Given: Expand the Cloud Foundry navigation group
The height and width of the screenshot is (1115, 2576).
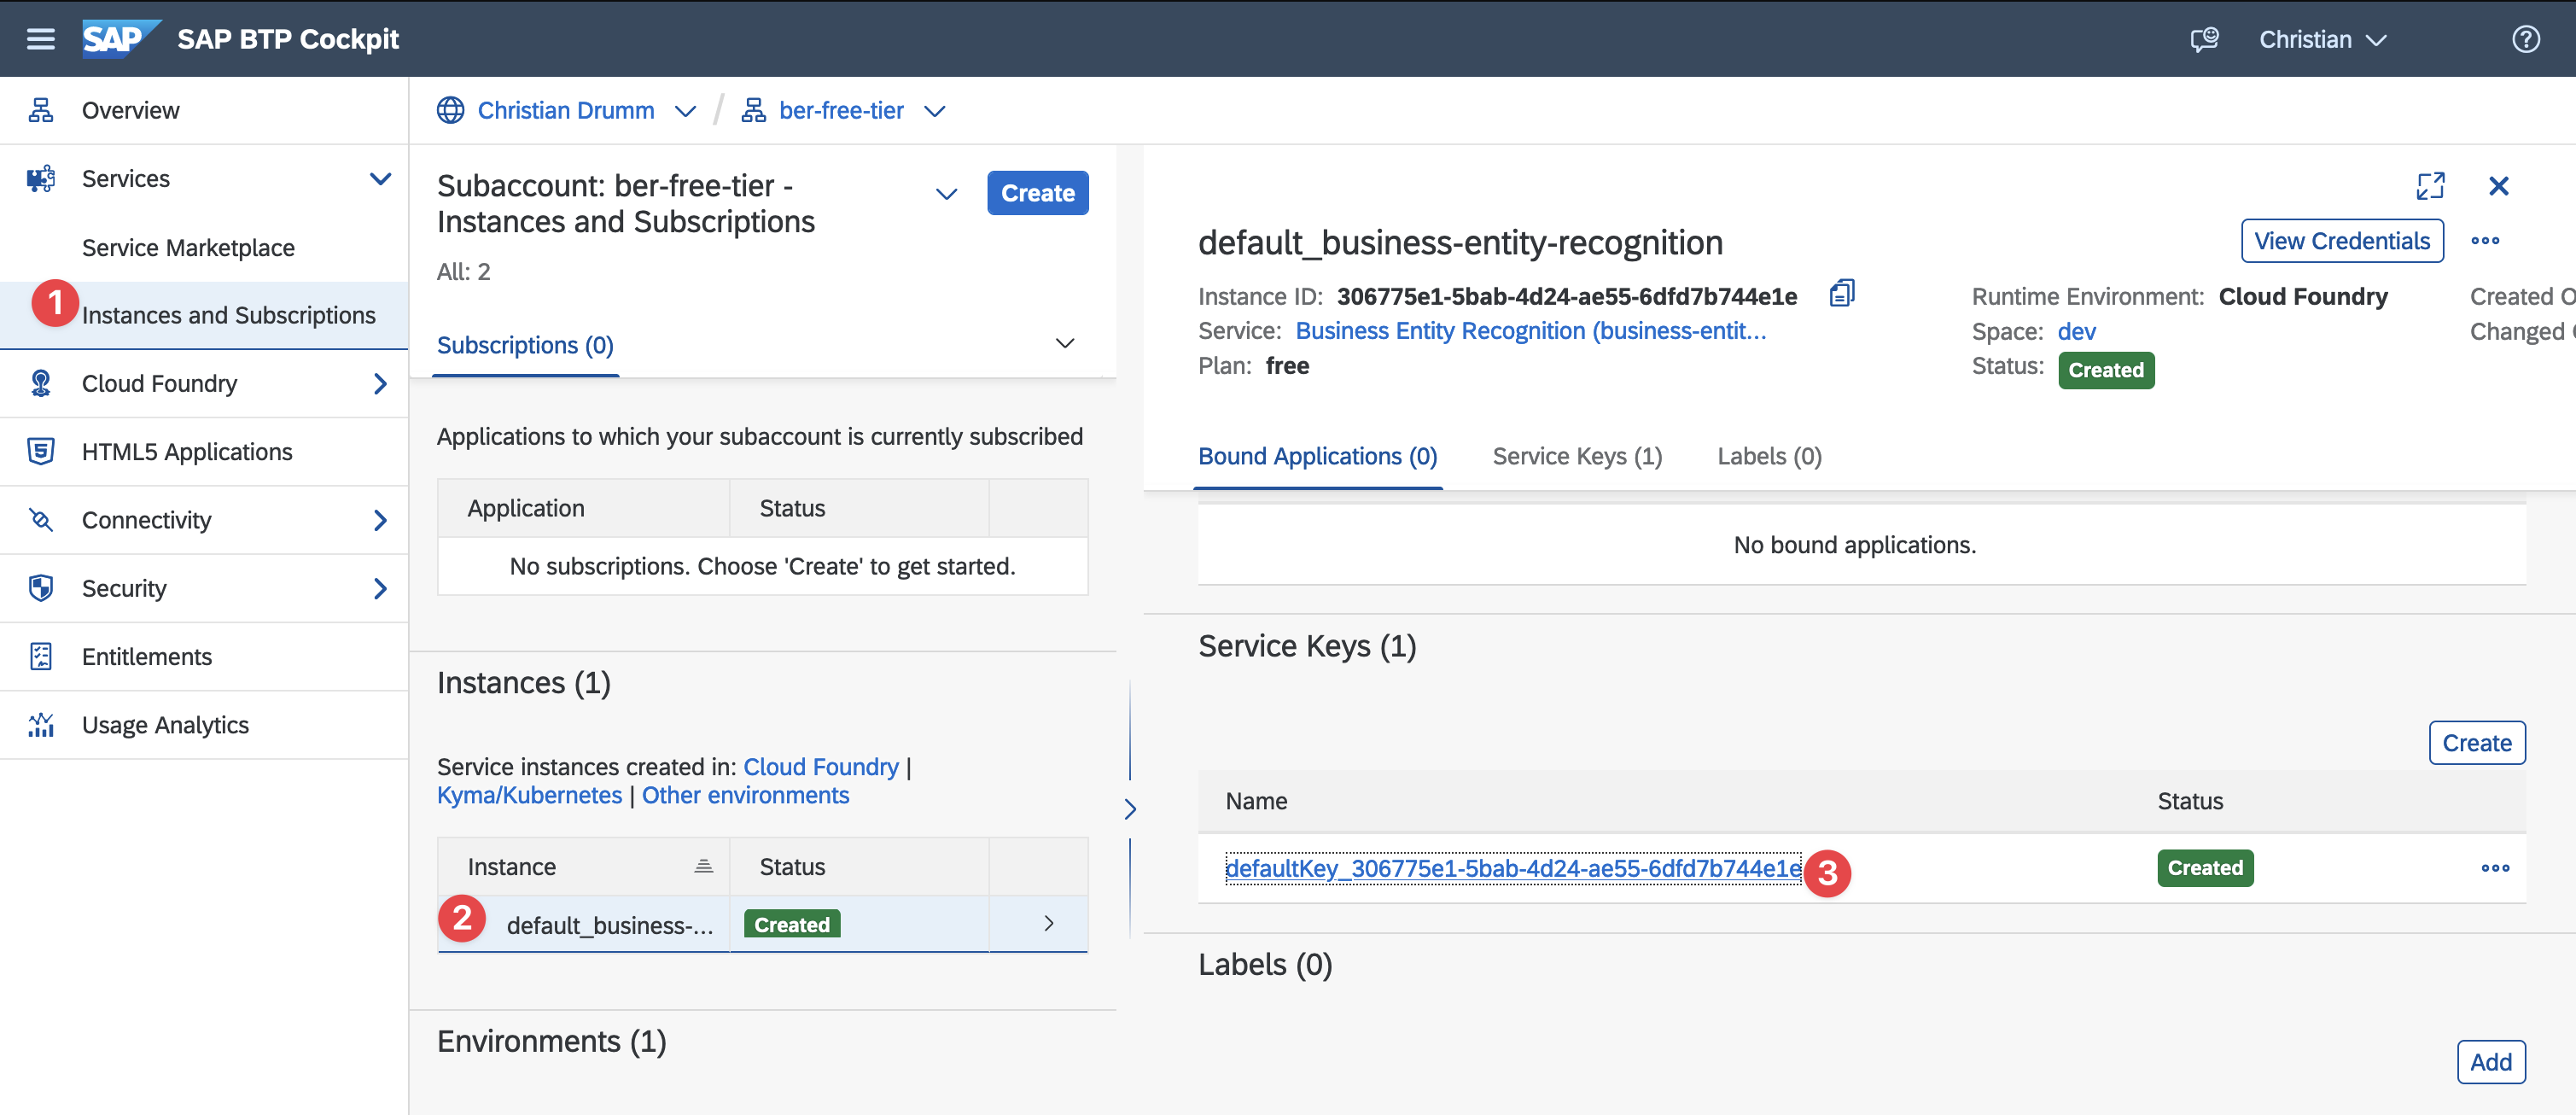Looking at the screenshot, I should (x=380, y=383).
